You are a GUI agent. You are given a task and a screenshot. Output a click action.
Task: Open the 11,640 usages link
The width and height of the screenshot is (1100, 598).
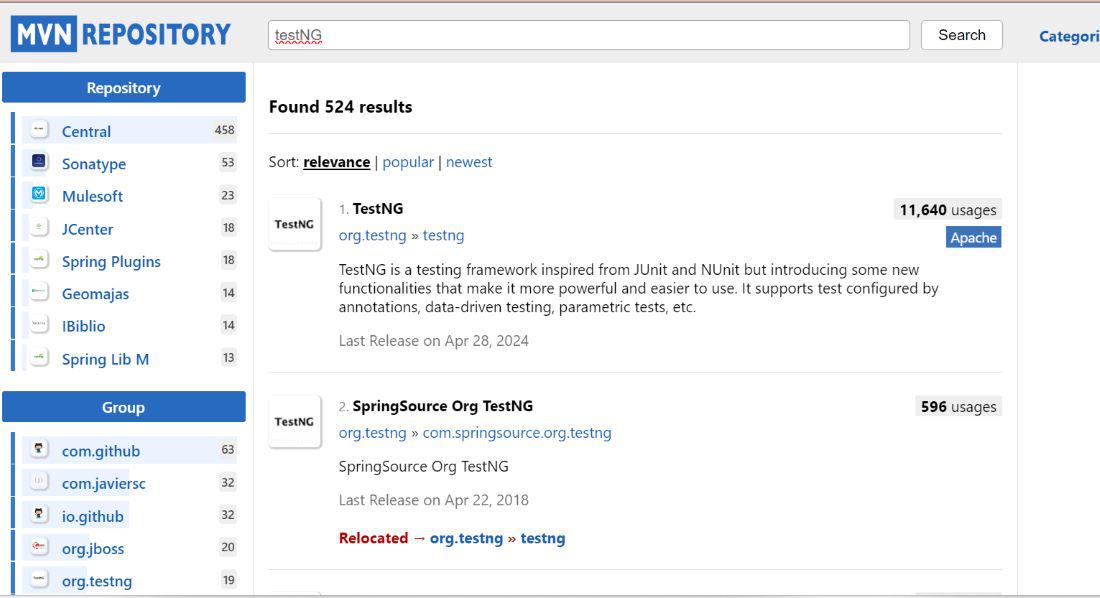948,210
